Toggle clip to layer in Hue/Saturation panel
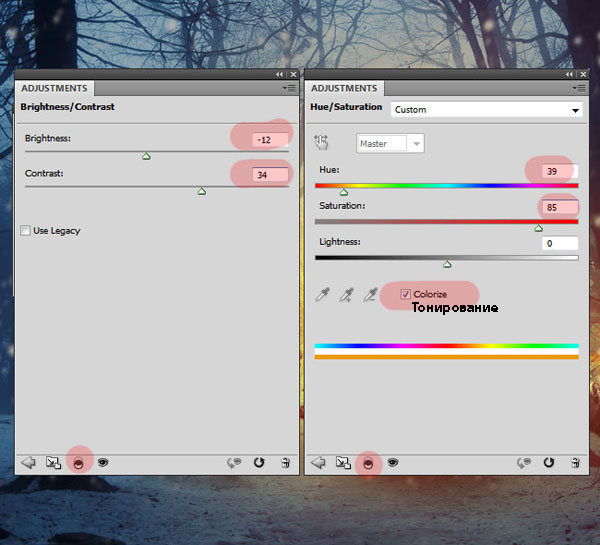Image resolution: width=600 pixels, height=545 pixels. [368, 463]
